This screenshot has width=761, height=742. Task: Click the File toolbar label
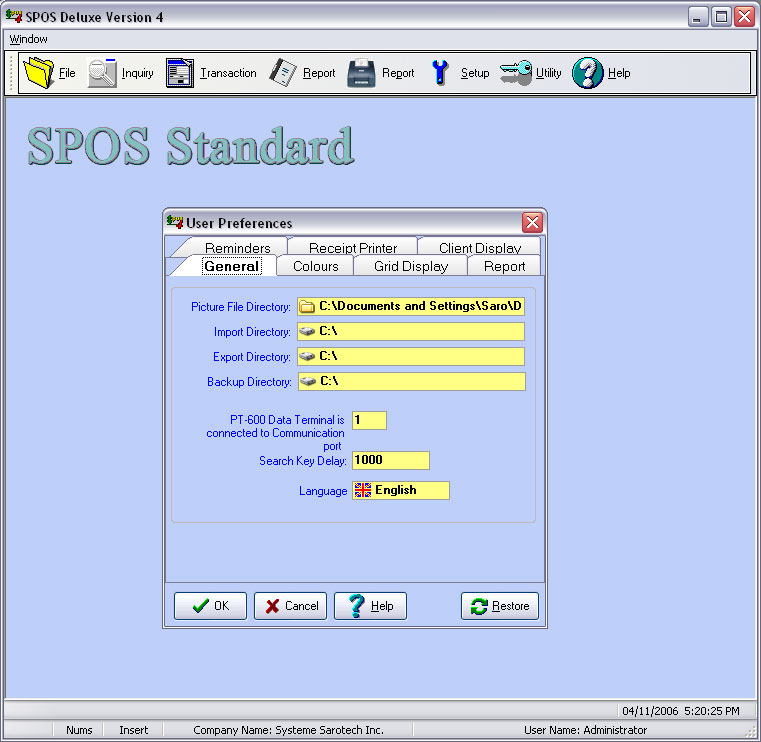pyautogui.click(x=67, y=73)
